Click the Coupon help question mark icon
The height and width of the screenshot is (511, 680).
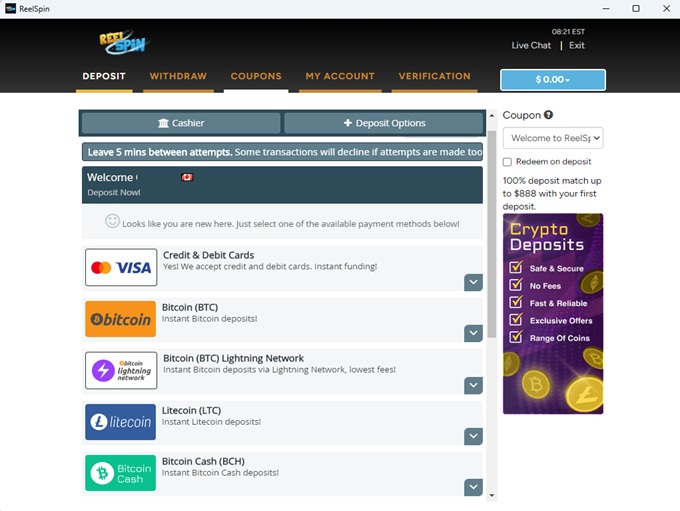coord(549,115)
